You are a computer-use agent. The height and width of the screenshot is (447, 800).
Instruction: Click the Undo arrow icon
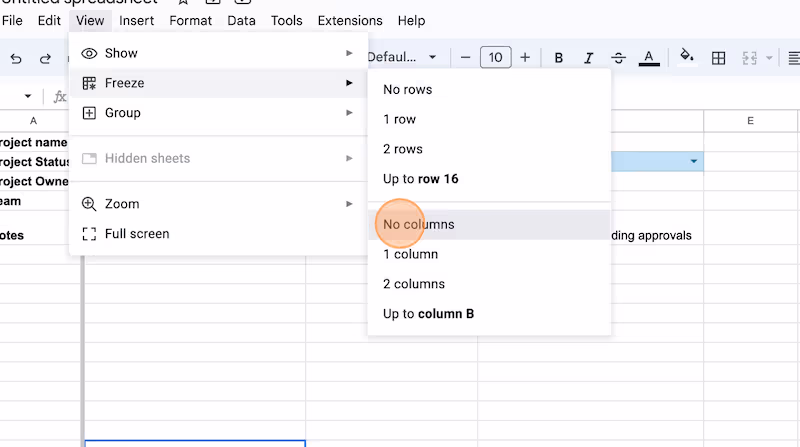[16, 59]
